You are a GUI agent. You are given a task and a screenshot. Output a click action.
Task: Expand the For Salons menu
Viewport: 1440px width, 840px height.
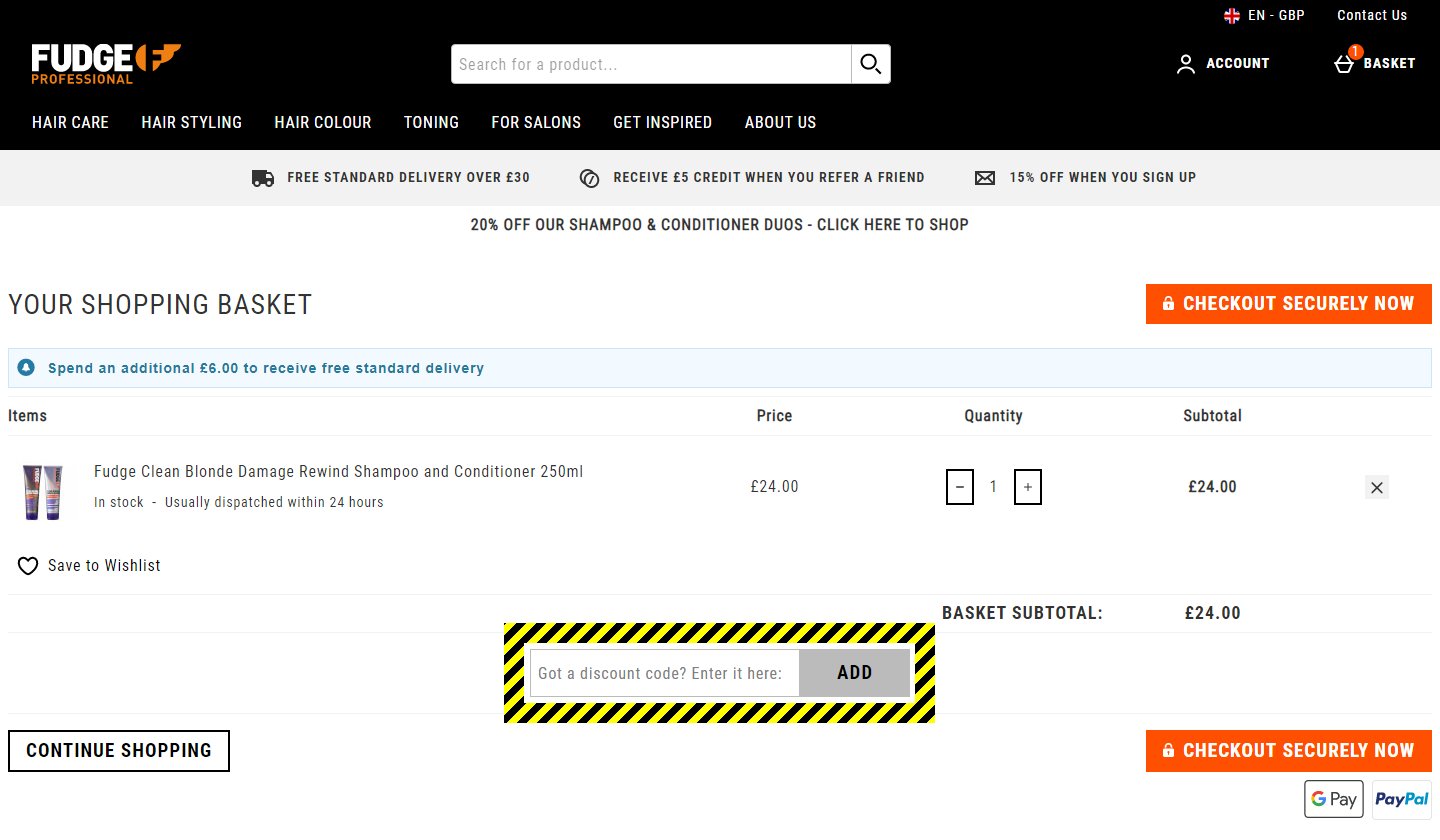tap(535, 122)
